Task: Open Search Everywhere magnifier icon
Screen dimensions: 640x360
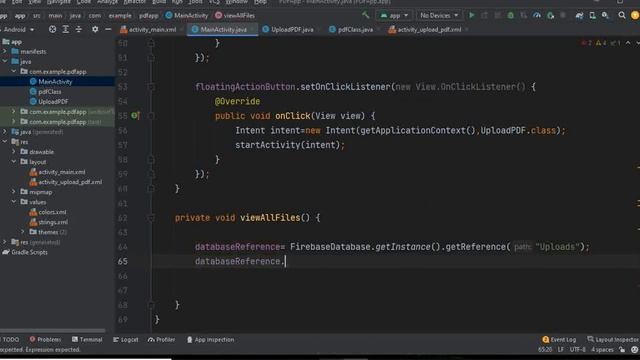Action: coord(622,16)
